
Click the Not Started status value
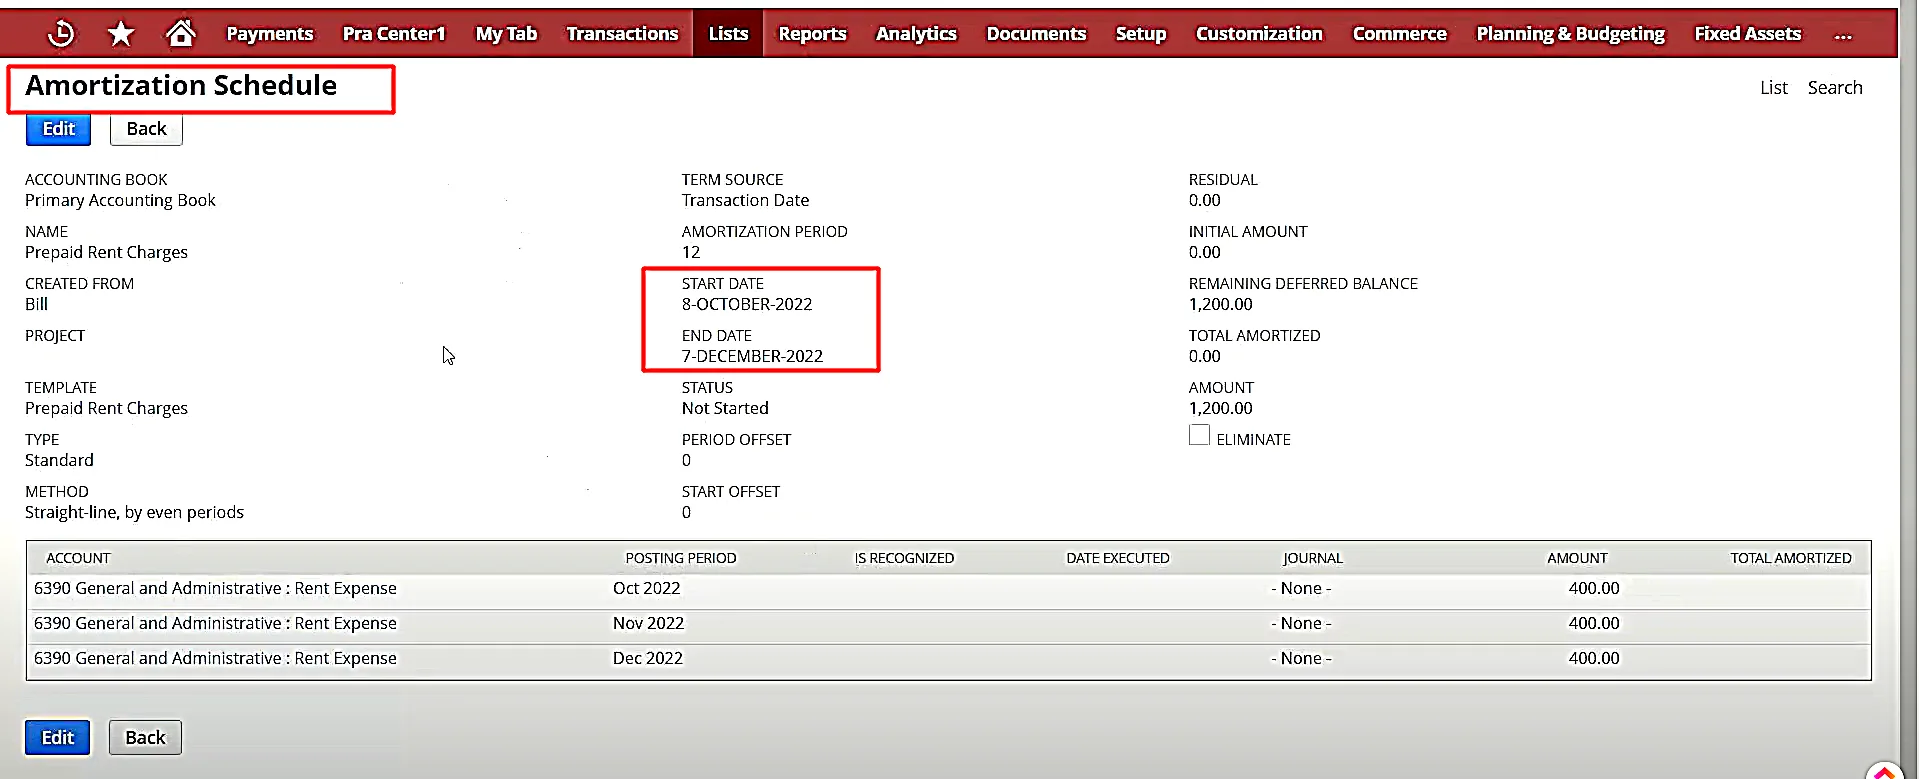[x=725, y=409]
